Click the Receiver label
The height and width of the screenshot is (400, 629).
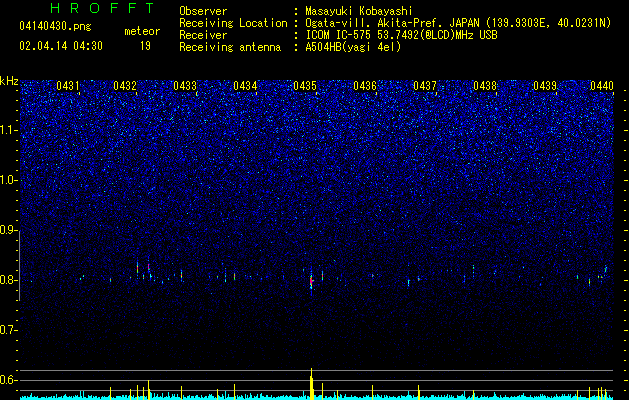[203, 35]
